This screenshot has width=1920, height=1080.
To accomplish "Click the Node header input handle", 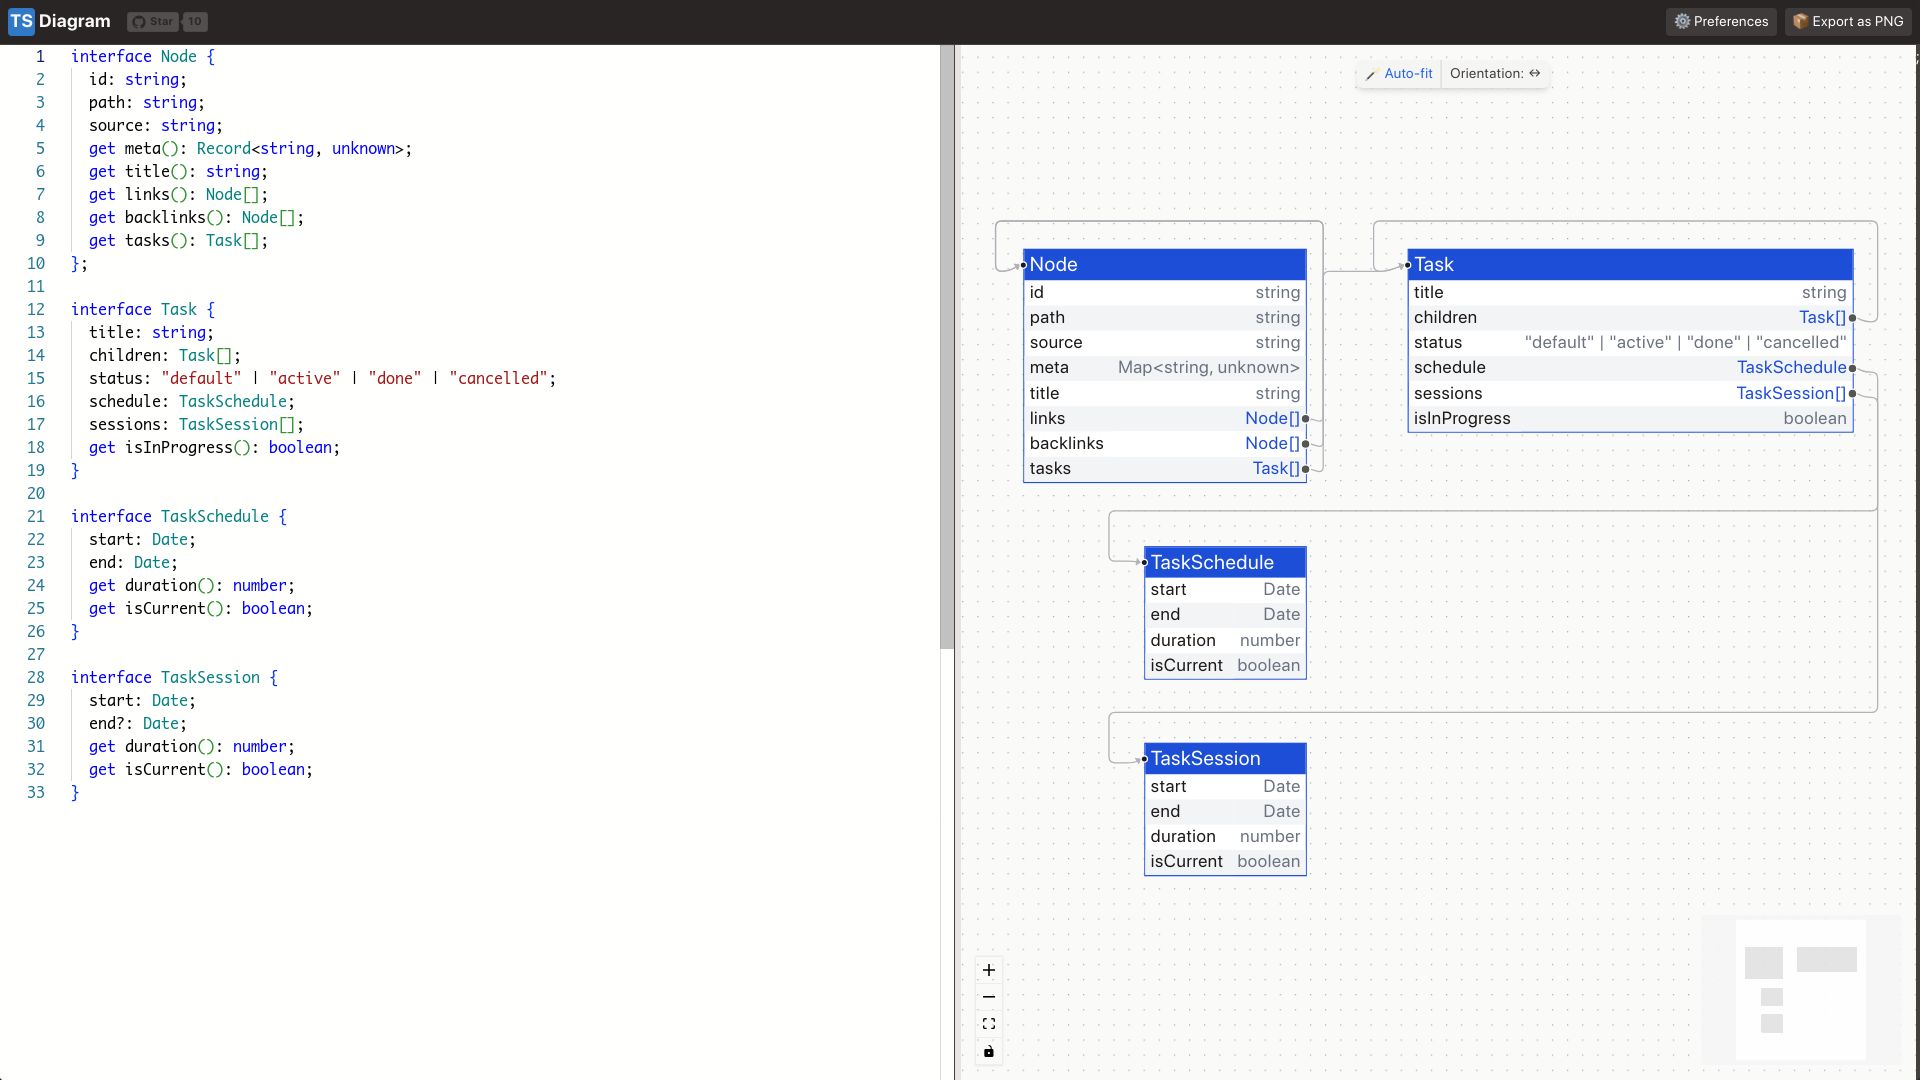I will click(x=1023, y=265).
